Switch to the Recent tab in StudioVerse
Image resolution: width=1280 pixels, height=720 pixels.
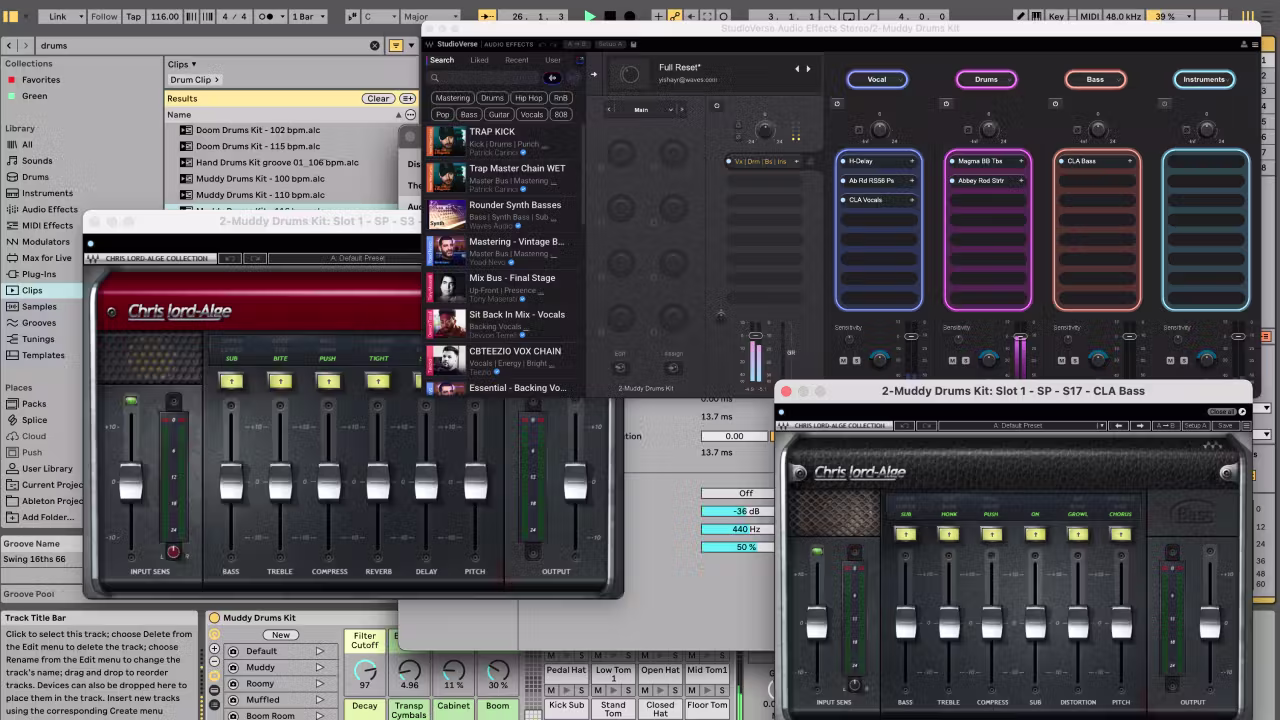pos(517,60)
